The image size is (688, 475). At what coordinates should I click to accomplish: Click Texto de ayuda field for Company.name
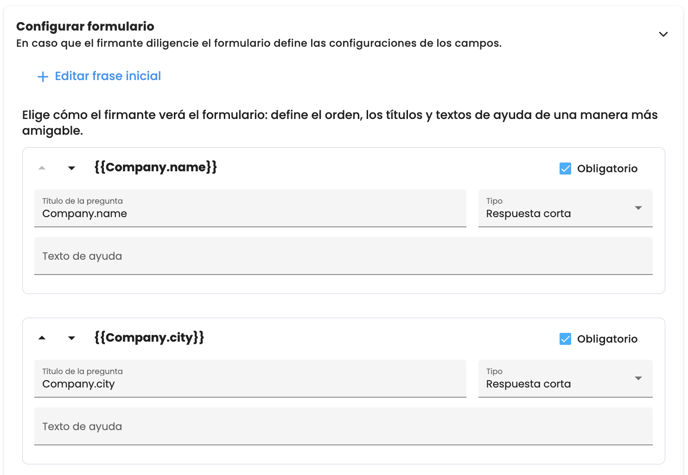[343, 256]
